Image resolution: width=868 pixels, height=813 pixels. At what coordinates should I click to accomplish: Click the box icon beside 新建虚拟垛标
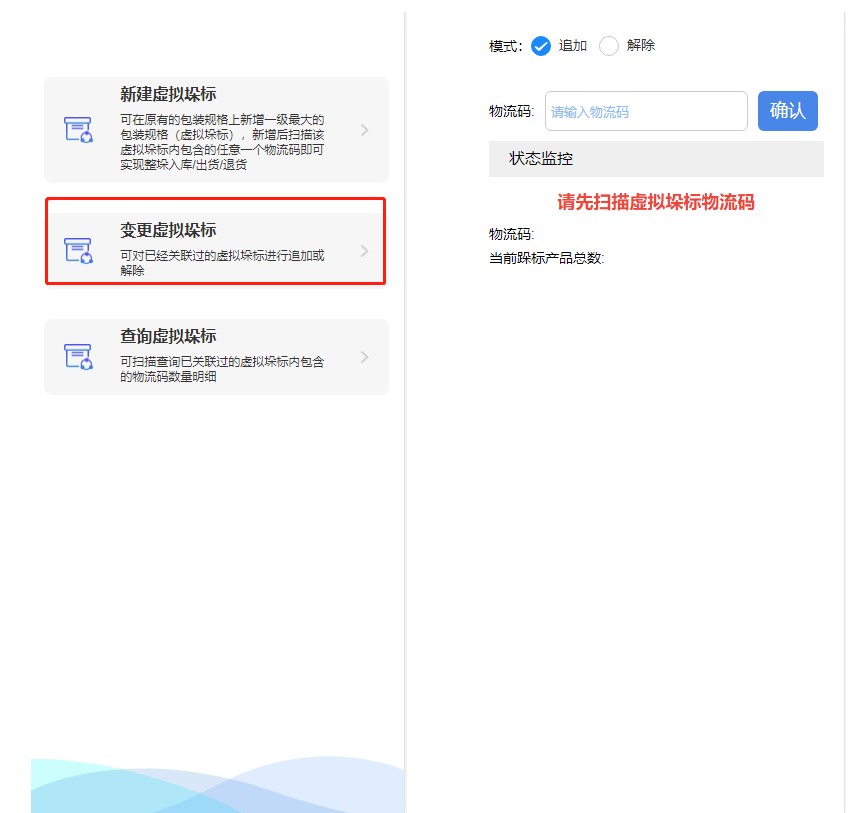tap(78, 130)
